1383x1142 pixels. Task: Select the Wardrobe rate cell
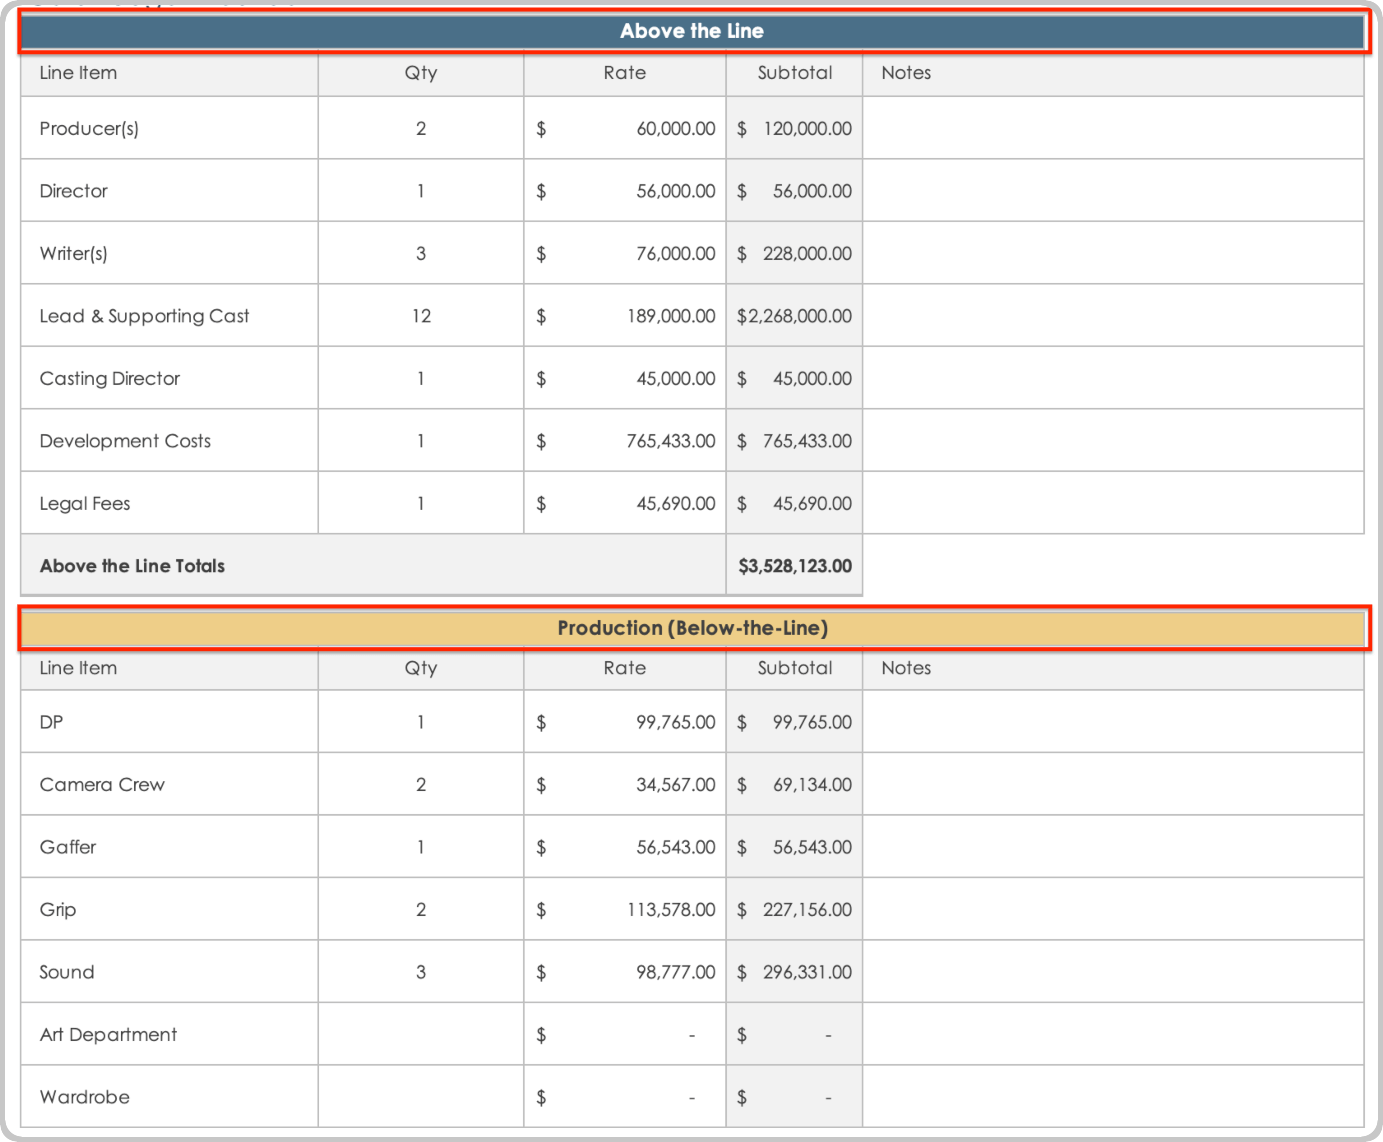click(625, 1097)
